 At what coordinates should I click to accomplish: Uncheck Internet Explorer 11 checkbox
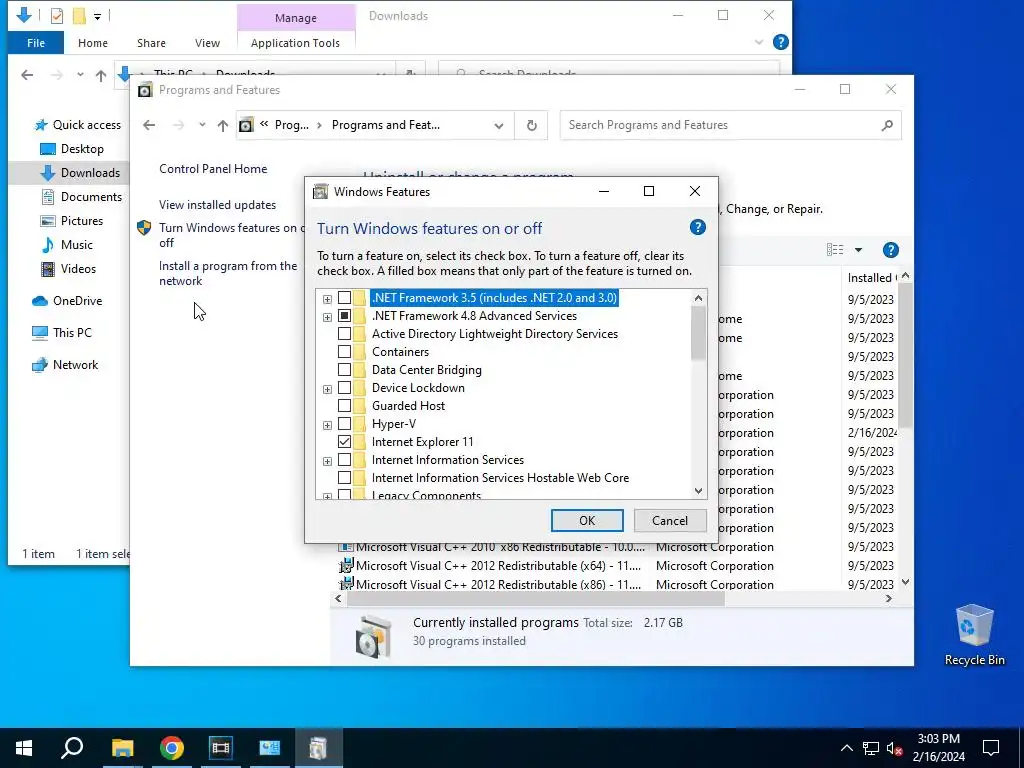(344, 442)
